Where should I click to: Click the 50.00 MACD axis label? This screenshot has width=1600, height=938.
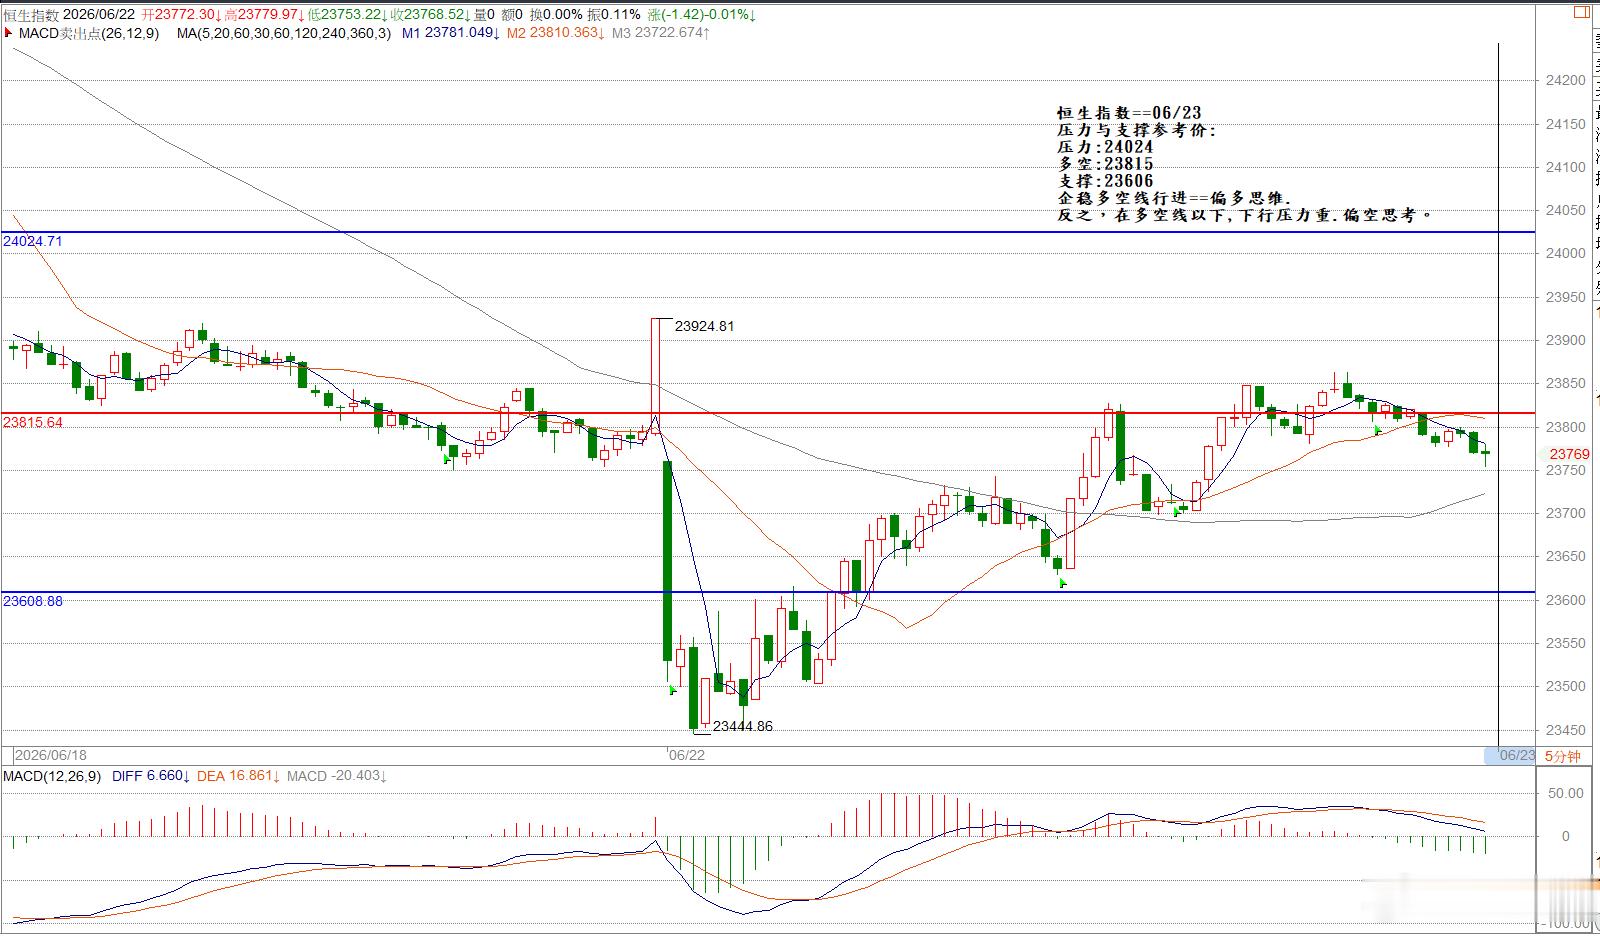coord(1566,793)
